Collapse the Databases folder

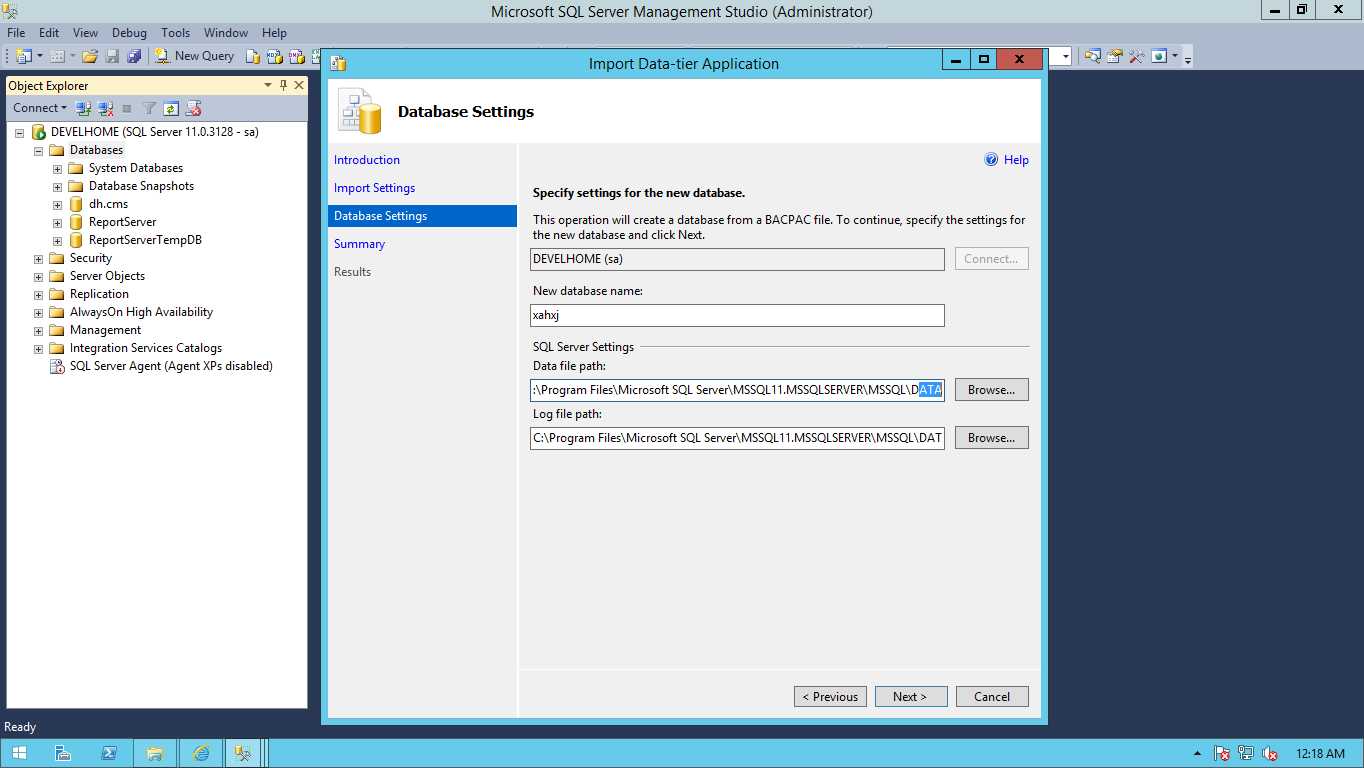tap(38, 150)
